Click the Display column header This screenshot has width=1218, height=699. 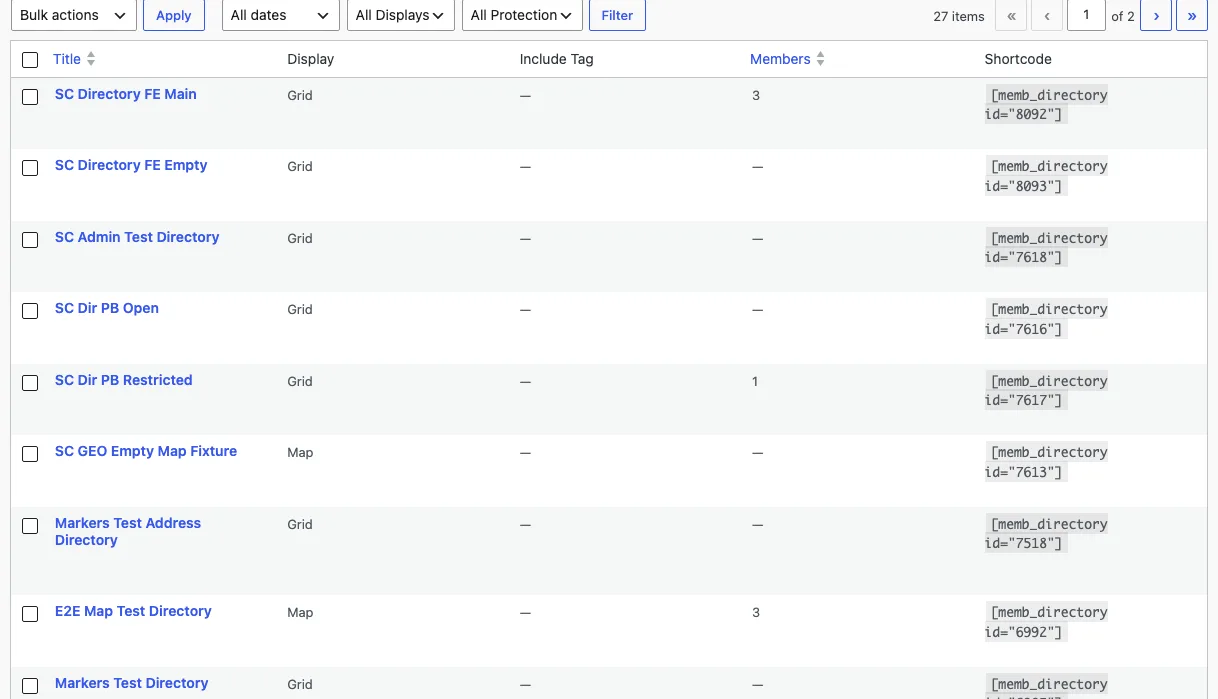click(x=311, y=59)
